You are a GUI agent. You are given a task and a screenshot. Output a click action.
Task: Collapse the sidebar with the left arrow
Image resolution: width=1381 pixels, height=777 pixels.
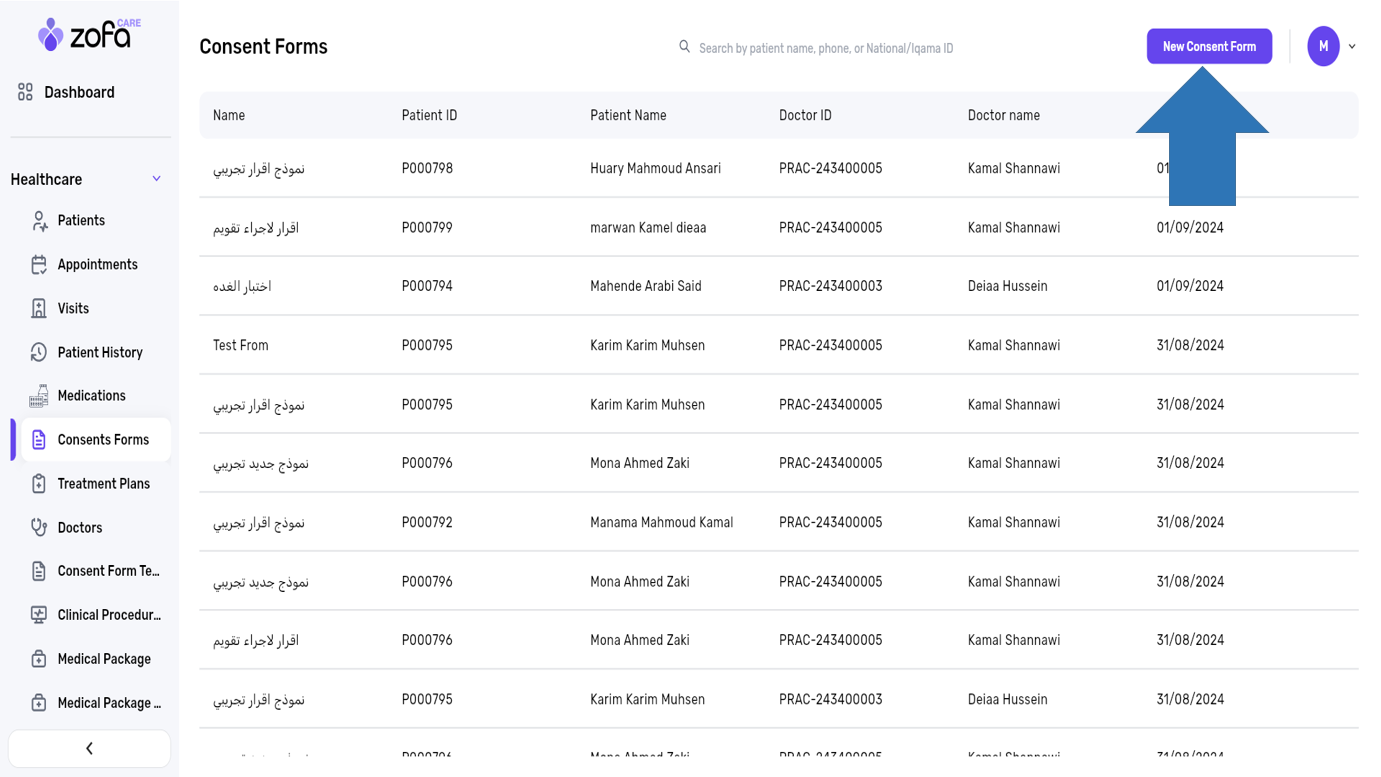(x=89, y=748)
